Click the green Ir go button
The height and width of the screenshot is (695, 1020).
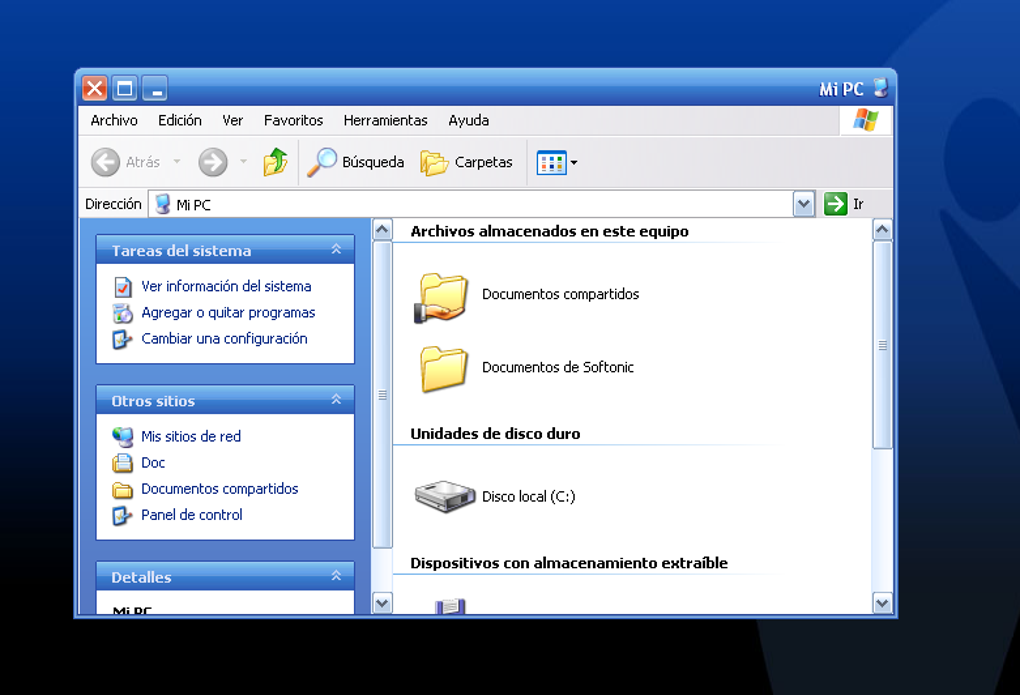click(835, 204)
